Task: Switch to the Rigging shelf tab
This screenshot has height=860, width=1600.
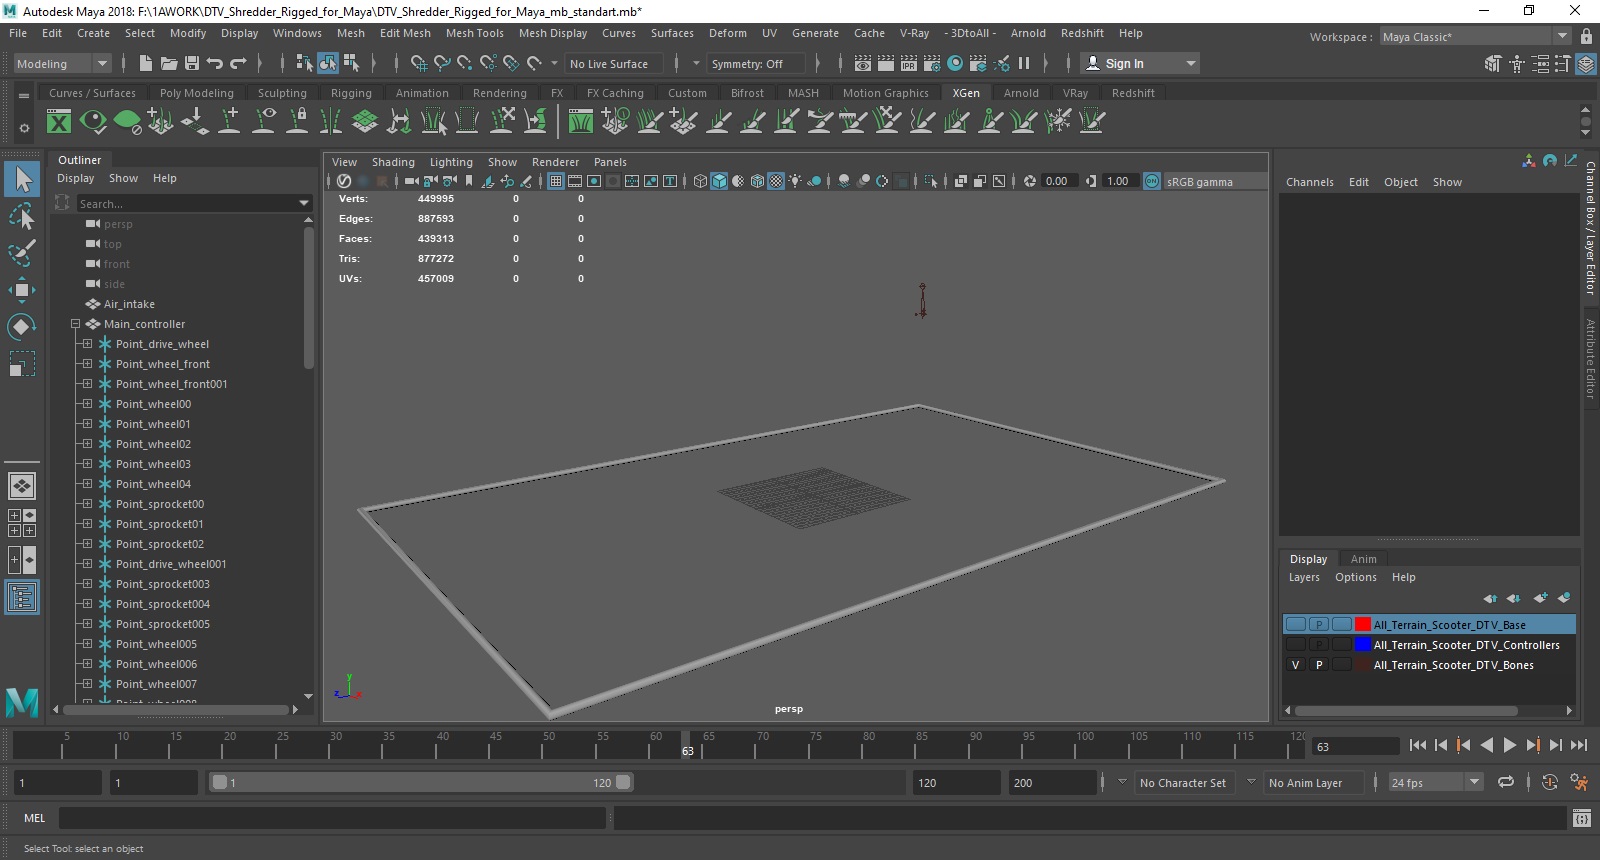Action: point(351,93)
